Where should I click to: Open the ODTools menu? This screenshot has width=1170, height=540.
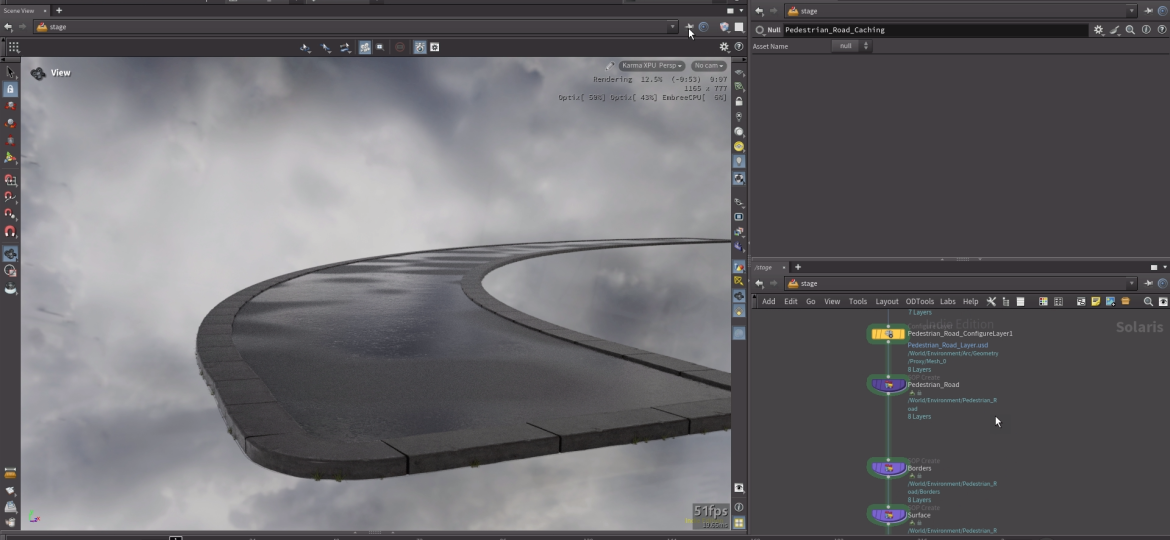point(919,301)
